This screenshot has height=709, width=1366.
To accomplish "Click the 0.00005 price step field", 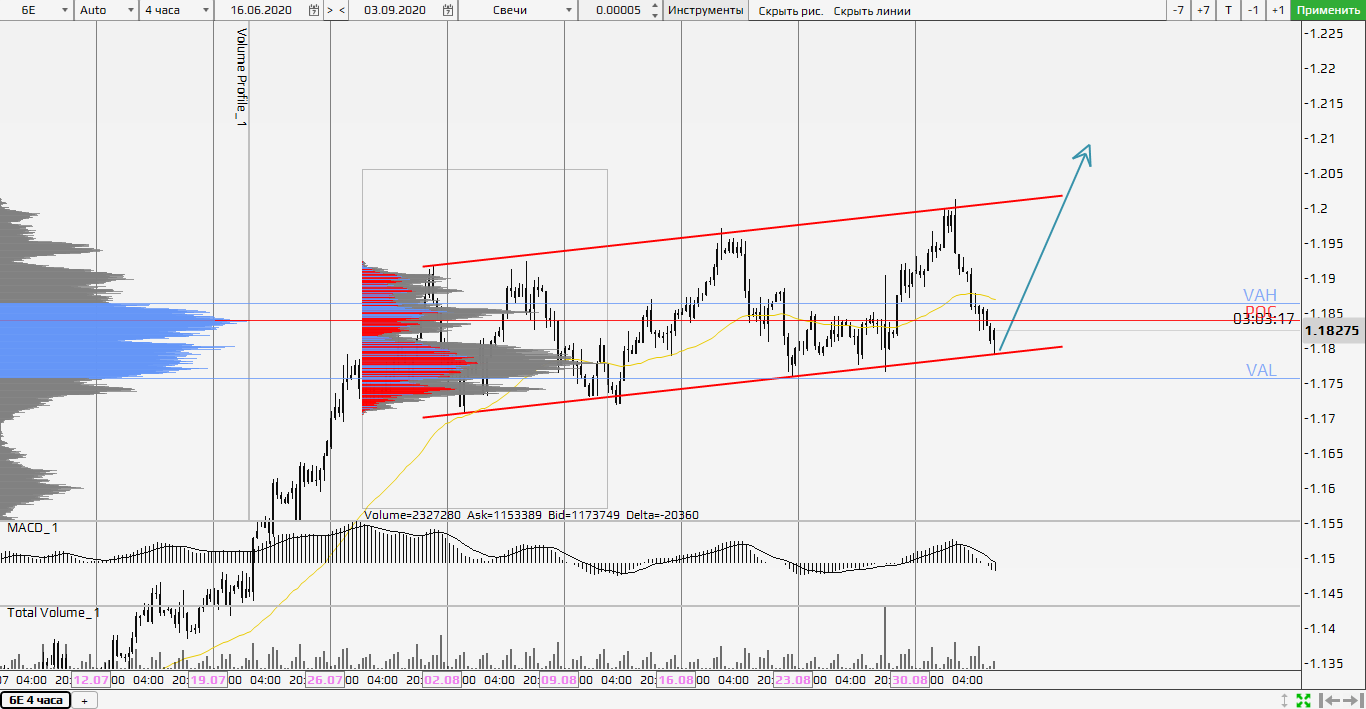I will (618, 10).
